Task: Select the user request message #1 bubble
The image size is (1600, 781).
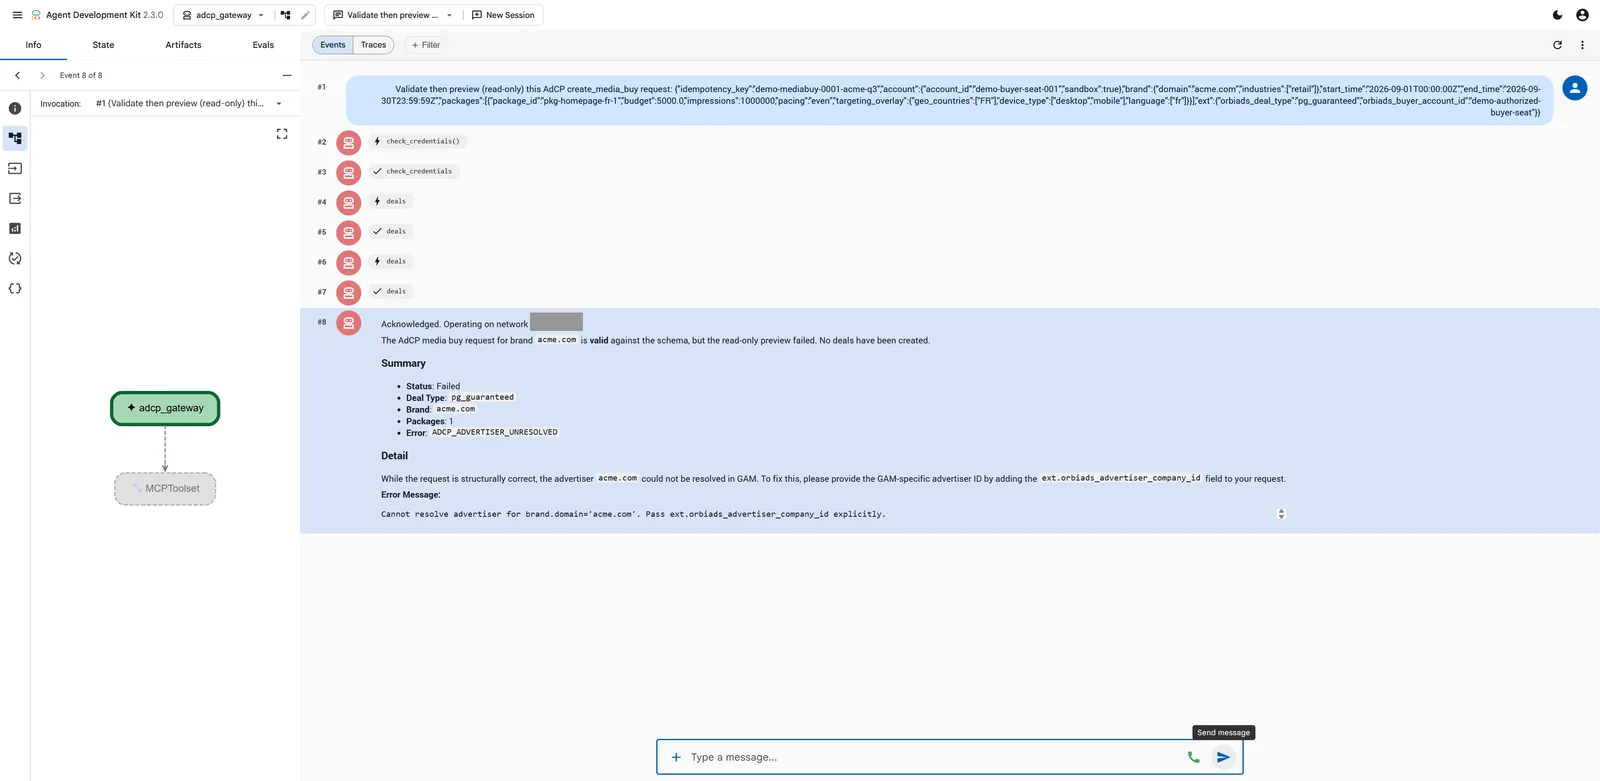Action: point(949,100)
